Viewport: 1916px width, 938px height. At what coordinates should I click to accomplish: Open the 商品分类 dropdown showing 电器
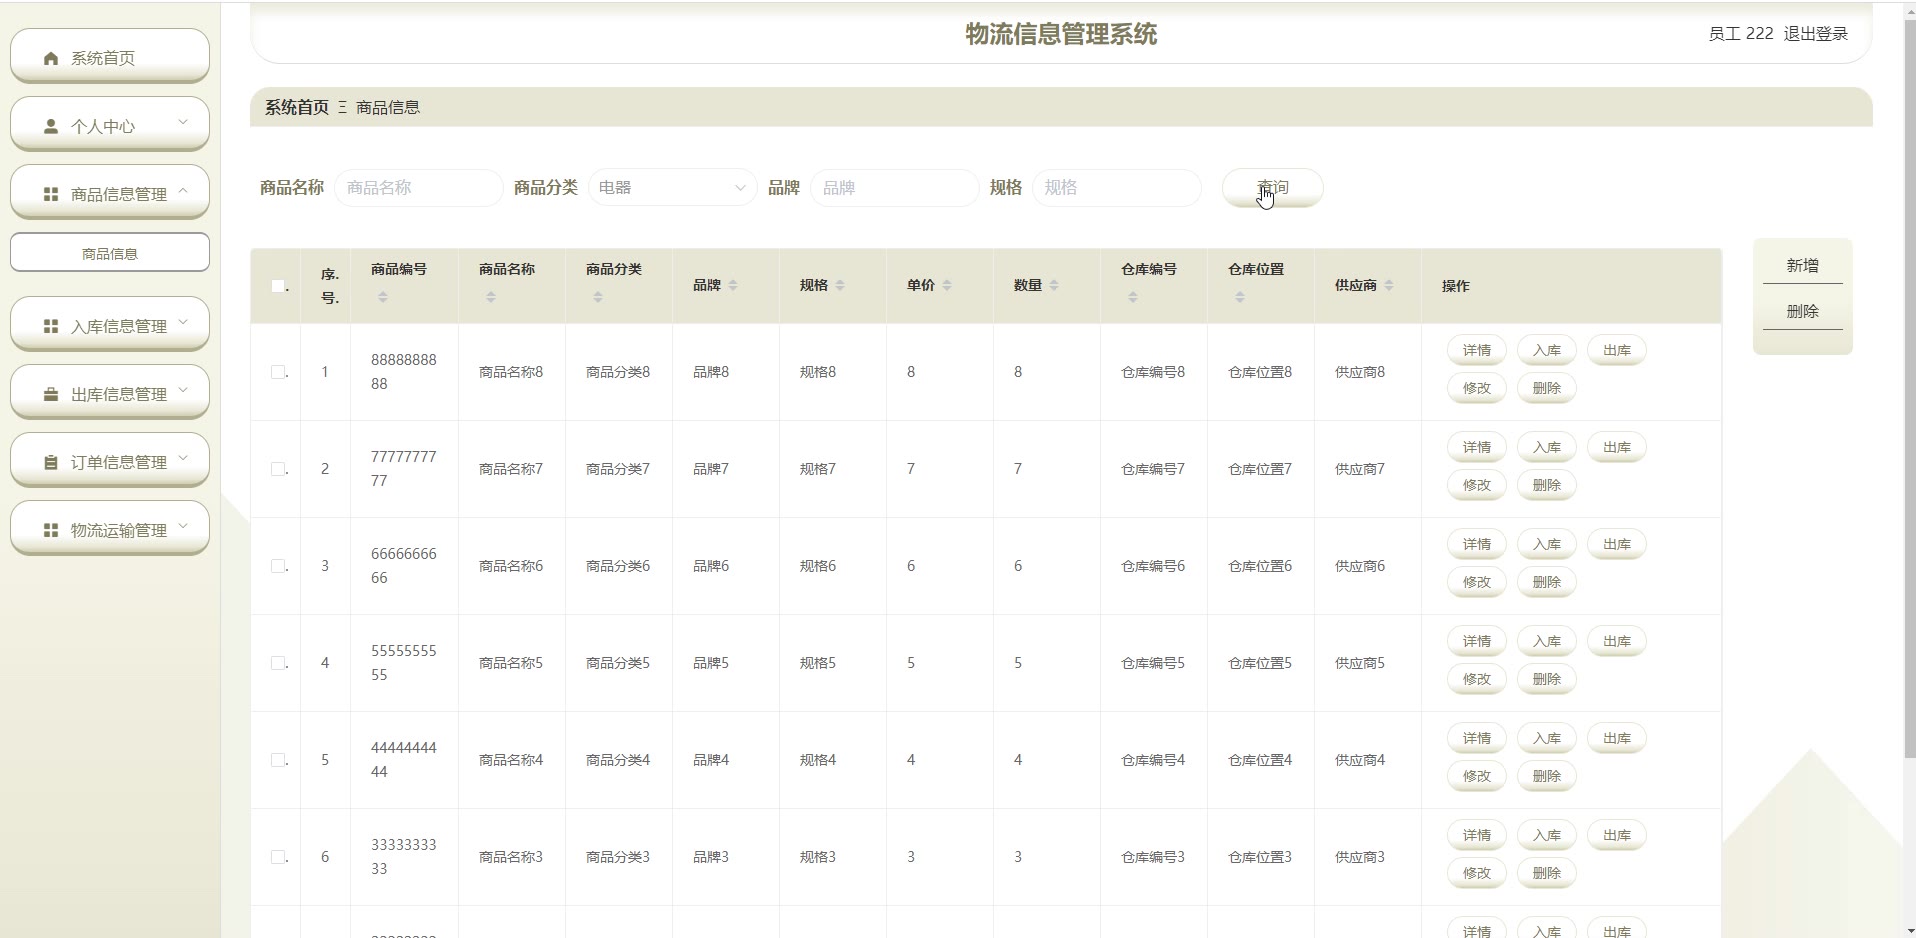tap(672, 188)
